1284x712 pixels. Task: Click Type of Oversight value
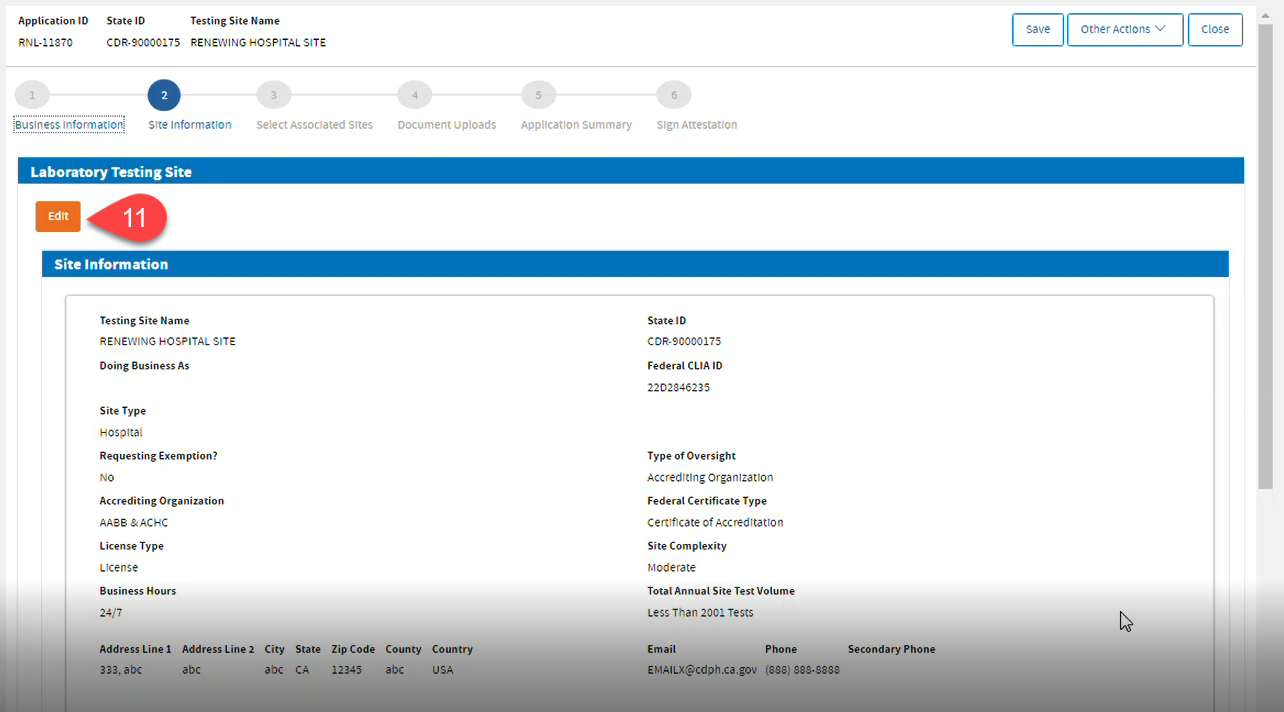click(x=710, y=477)
